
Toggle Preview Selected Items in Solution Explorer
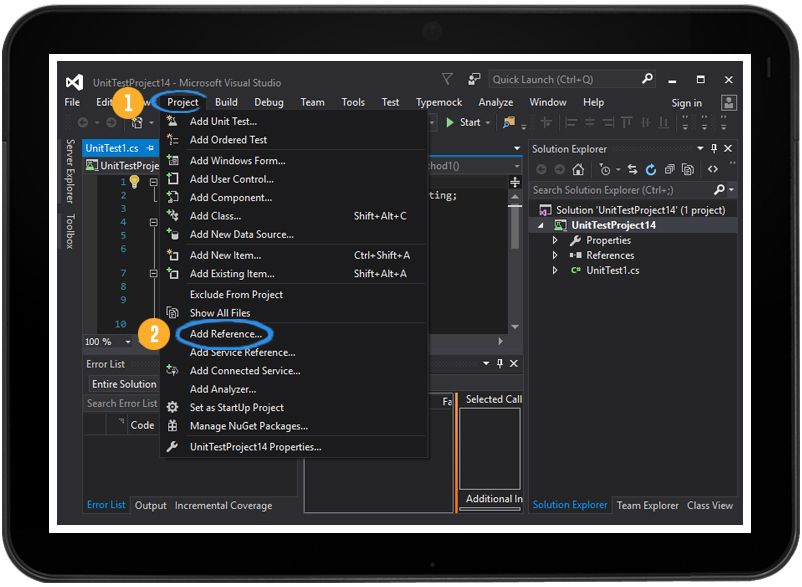tap(712, 169)
